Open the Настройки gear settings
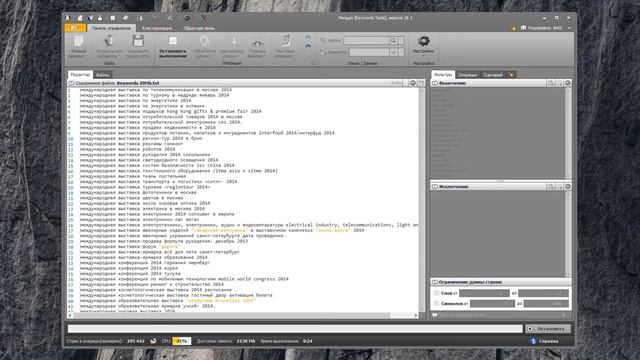The image size is (640, 360). coord(423,45)
